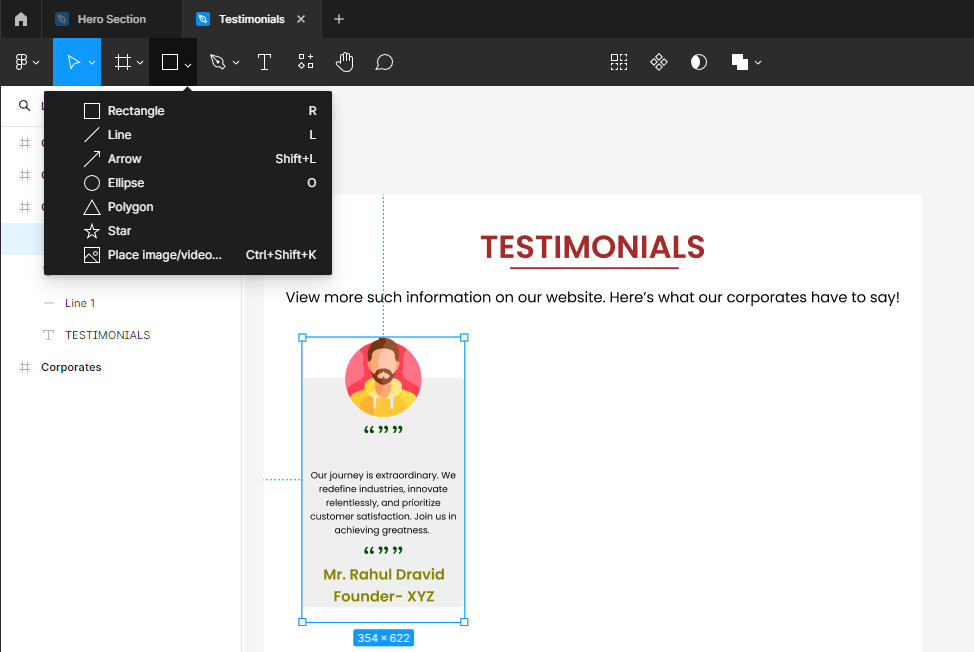The height and width of the screenshot is (652, 974).
Task: Select the Comment tool
Action: tap(384, 62)
